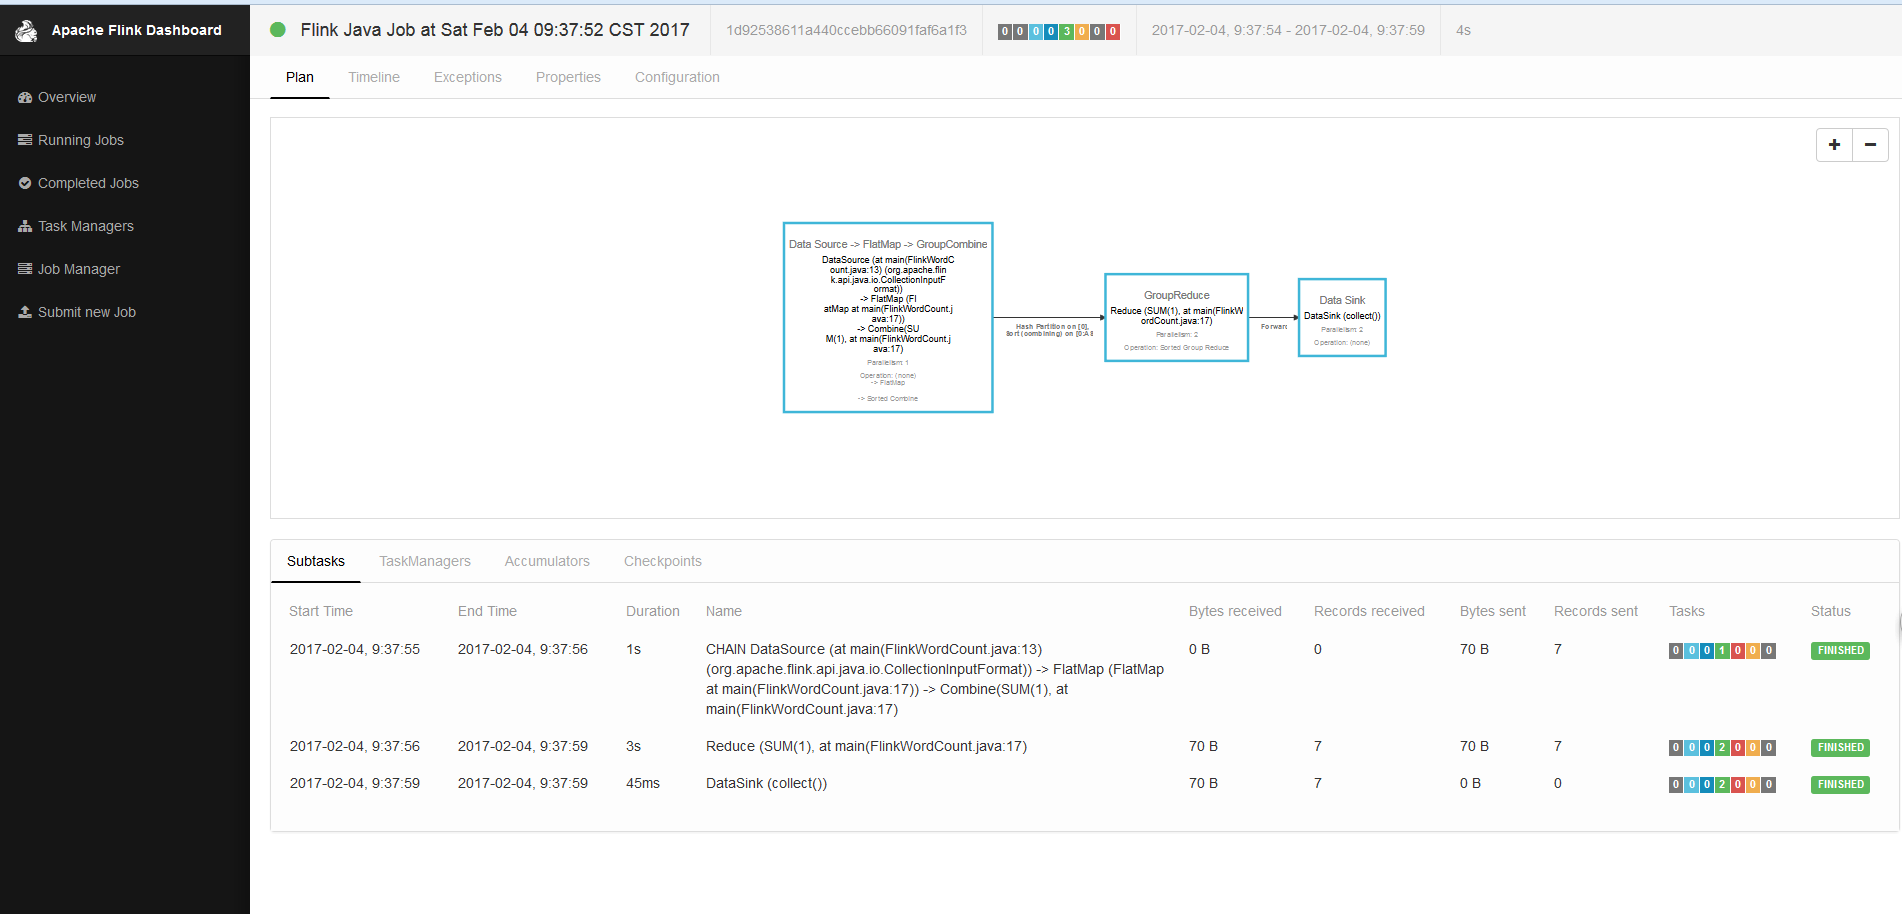Viewport: 1902px width, 914px height.
Task: Select the Subtasks tab
Action: coord(316,561)
